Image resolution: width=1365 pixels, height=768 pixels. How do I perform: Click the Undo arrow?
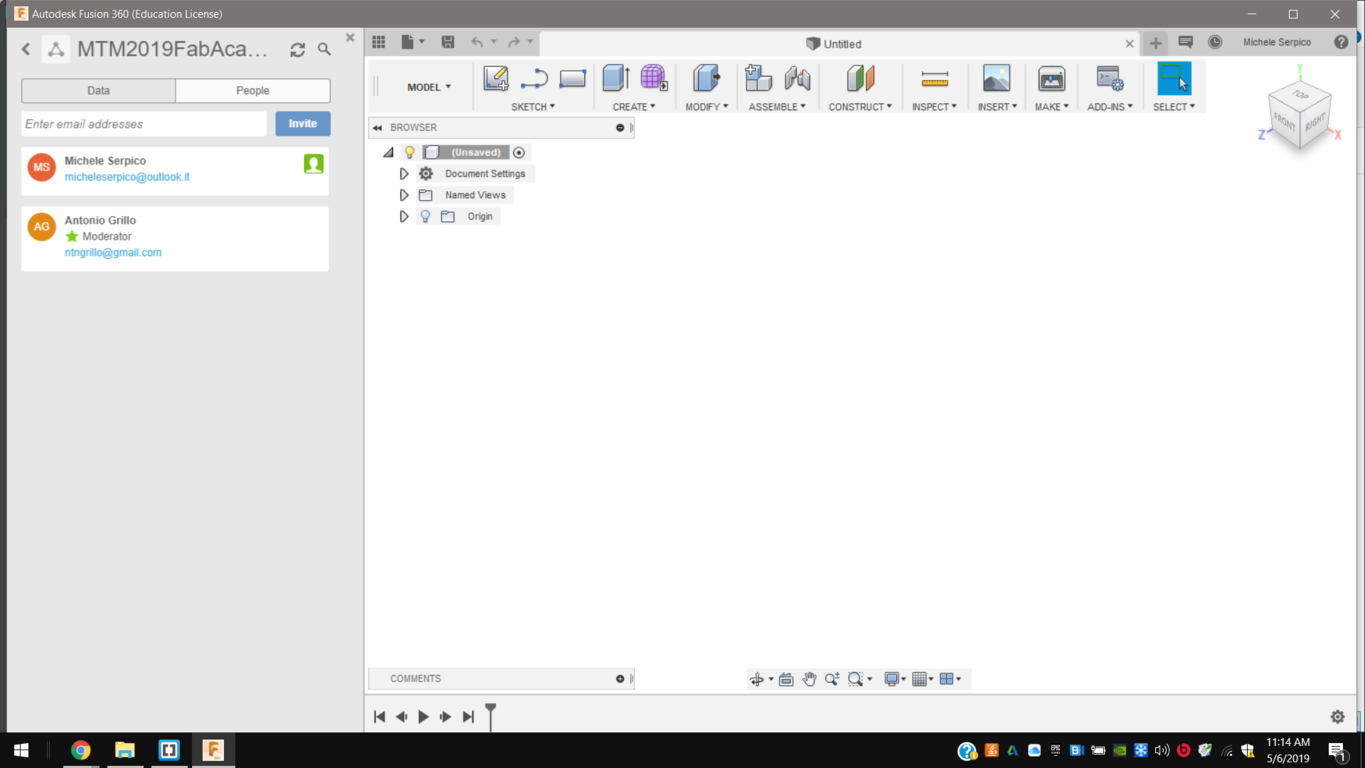tap(477, 42)
